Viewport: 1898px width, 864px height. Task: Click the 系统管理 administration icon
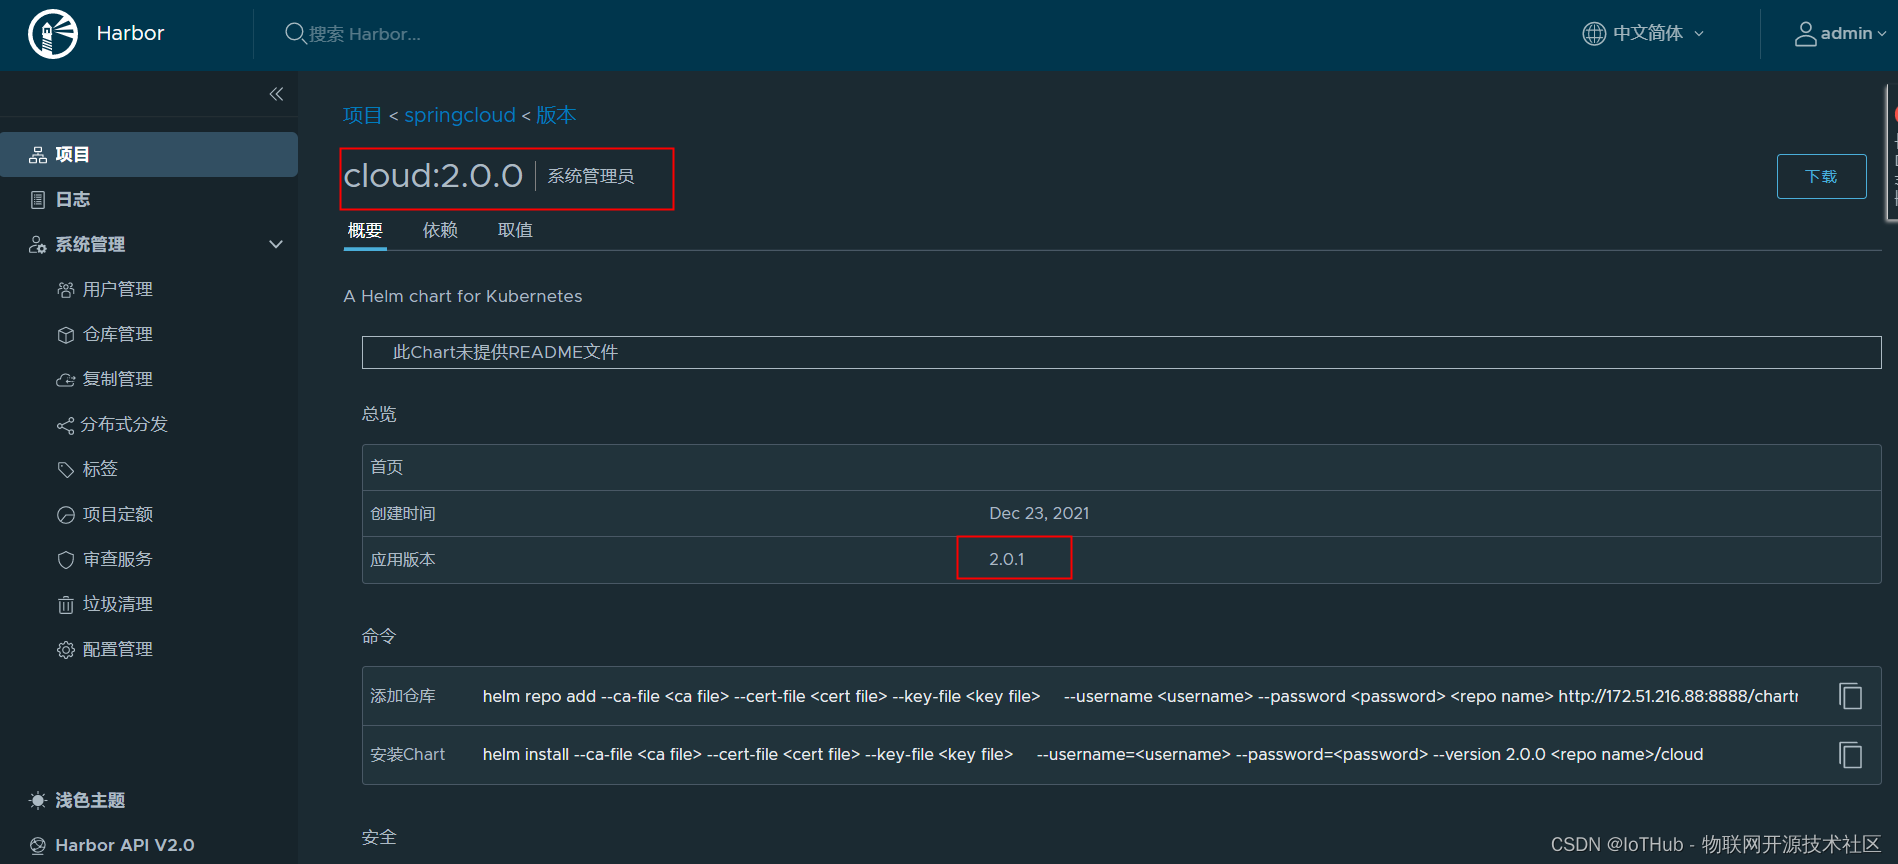(38, 245)
